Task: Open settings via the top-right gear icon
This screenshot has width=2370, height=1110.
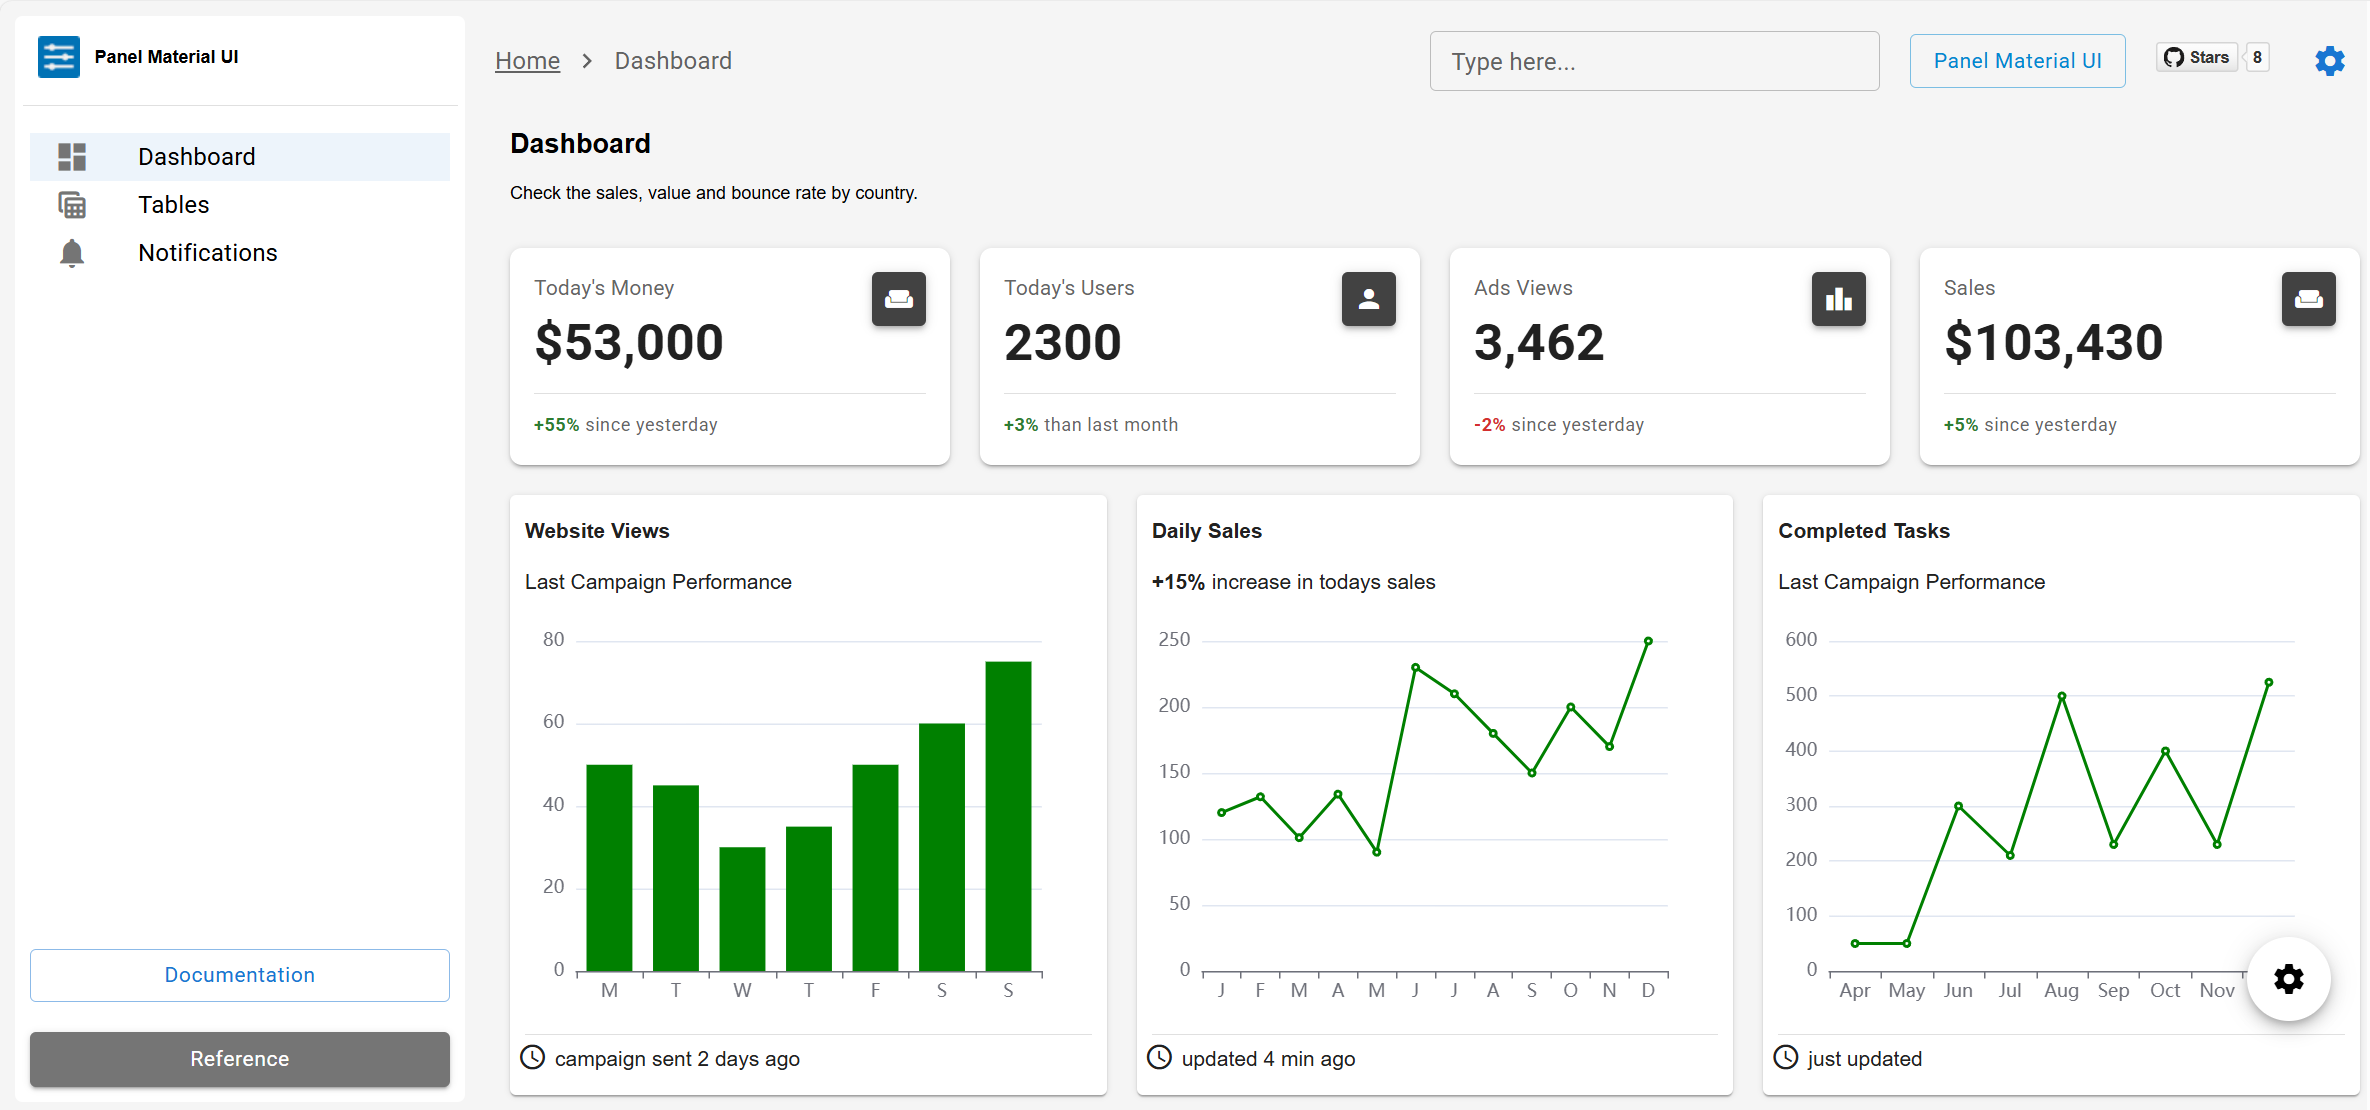Action: [2330, 61]
